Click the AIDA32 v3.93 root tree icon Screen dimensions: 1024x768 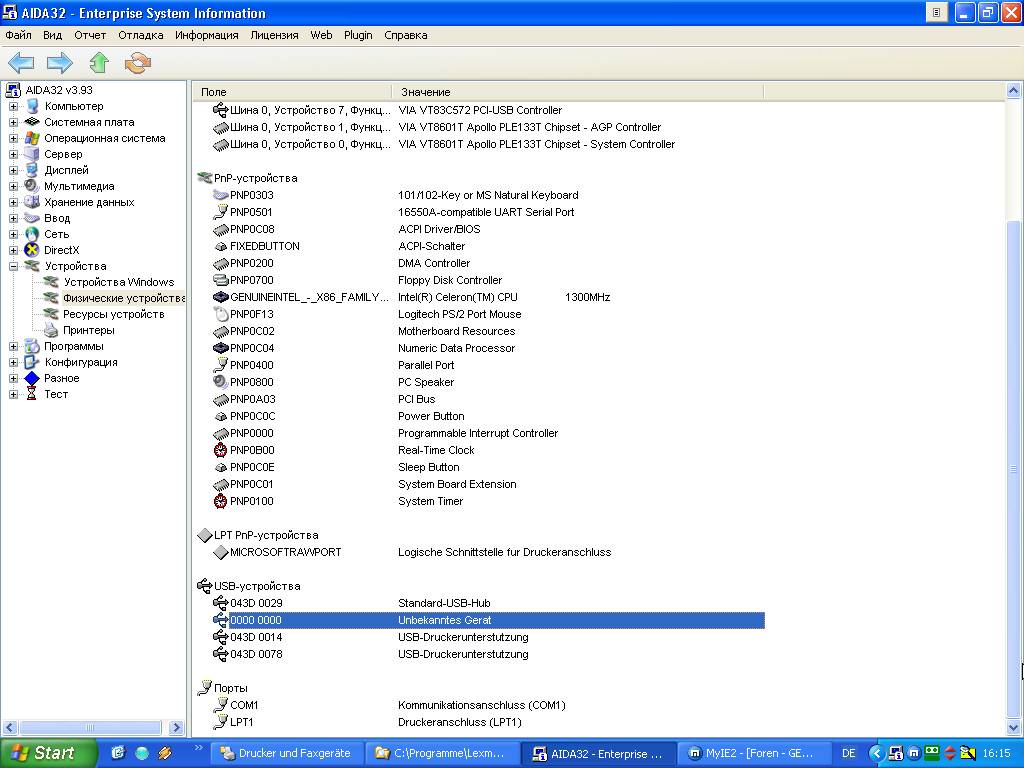pos(12,90)
